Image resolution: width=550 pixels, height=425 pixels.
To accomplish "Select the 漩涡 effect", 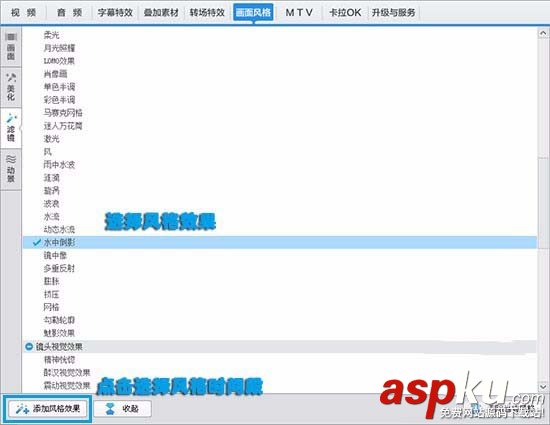I will [52, 190].
